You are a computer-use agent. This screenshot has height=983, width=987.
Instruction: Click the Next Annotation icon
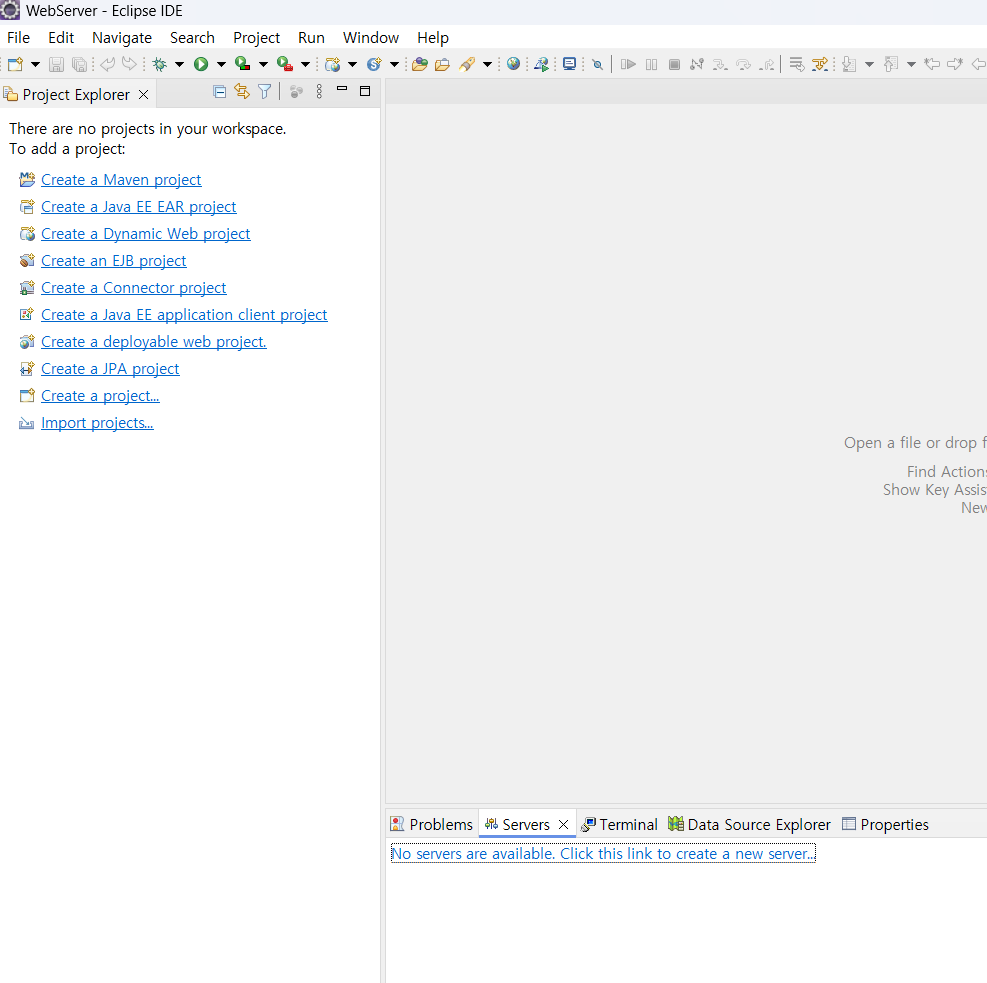click(x=849, y=64)
